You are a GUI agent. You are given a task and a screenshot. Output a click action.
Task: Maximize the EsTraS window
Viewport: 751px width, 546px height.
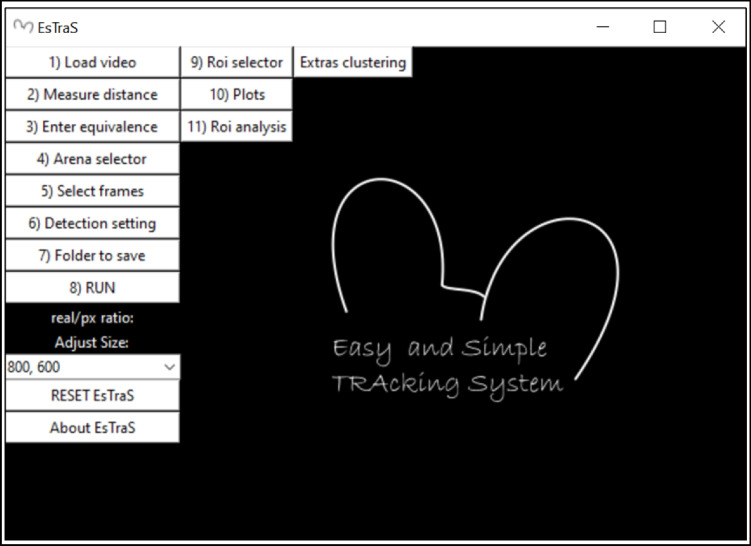[x=660, y=27]
